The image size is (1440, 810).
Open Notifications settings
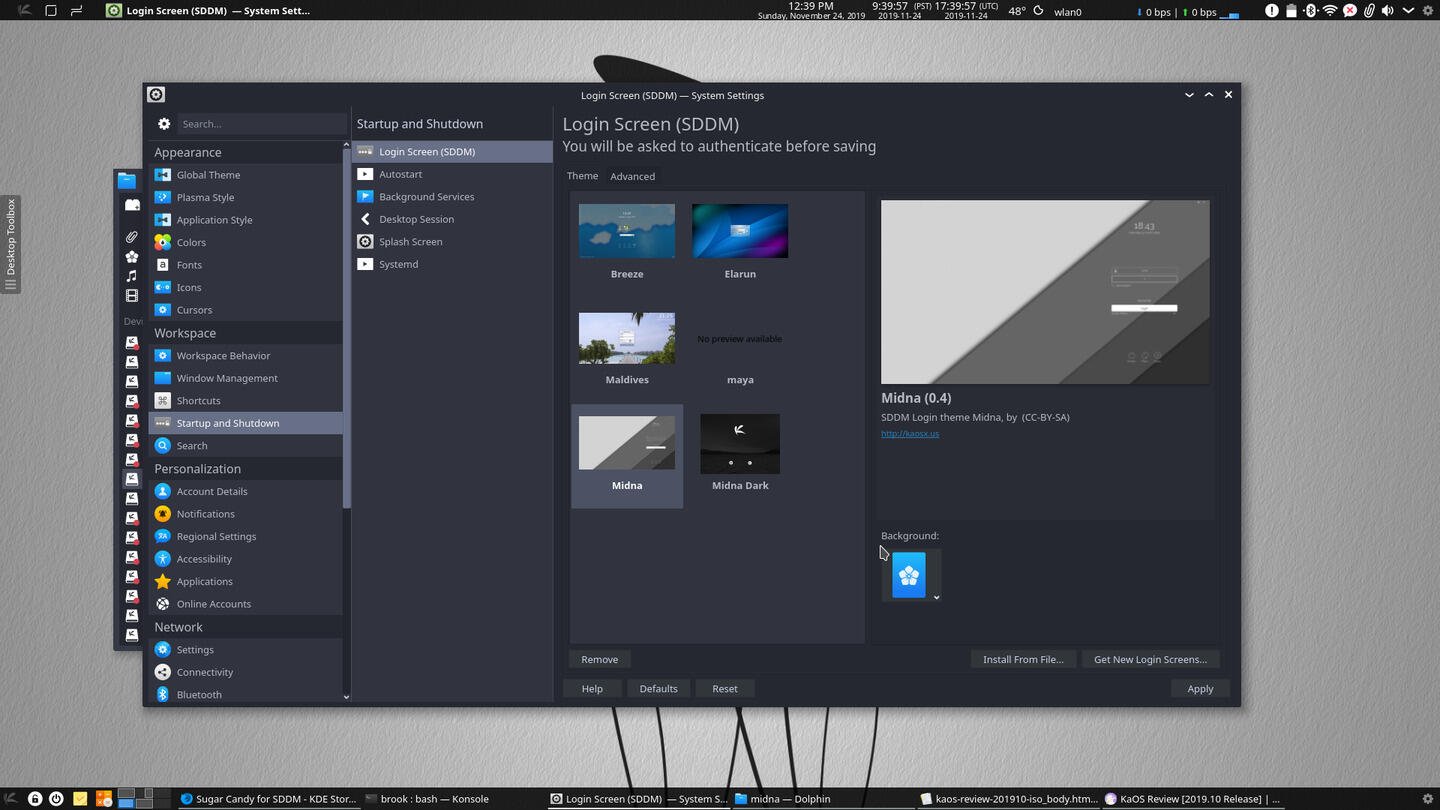coord(245,514)
